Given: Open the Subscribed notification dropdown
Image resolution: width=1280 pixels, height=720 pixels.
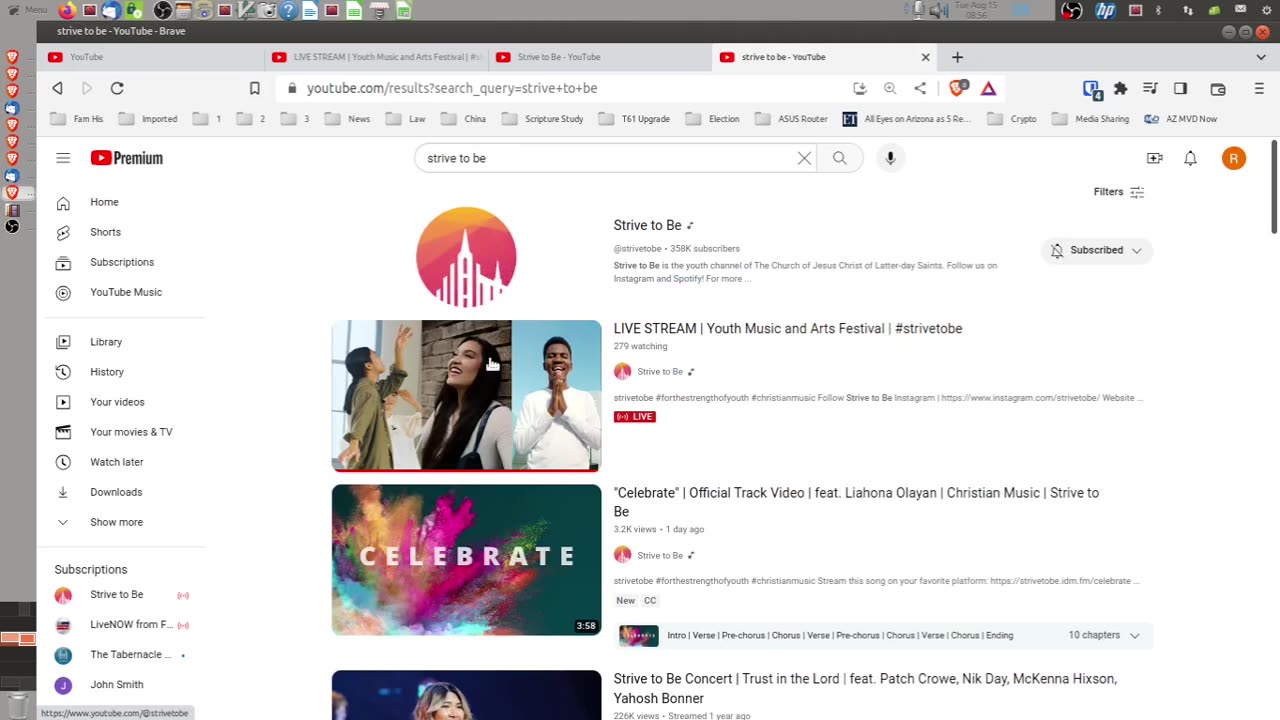Looking at the screenshot, I should tap(1097, 250).
